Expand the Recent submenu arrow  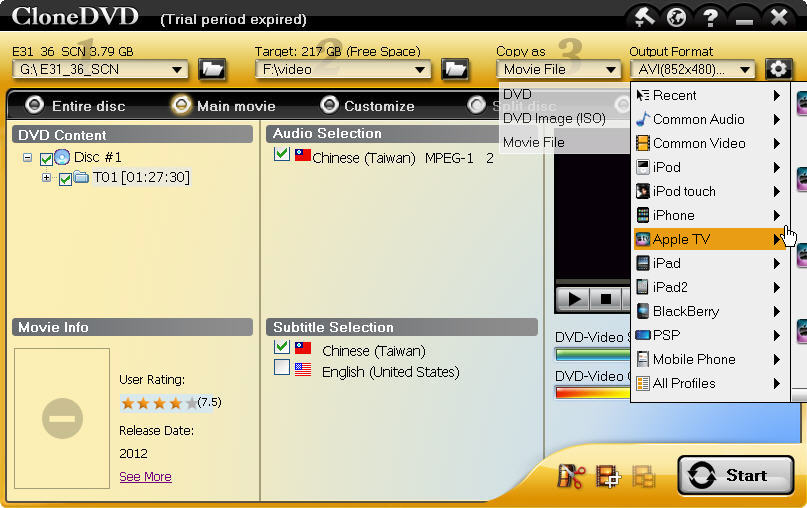pos(777,95)
